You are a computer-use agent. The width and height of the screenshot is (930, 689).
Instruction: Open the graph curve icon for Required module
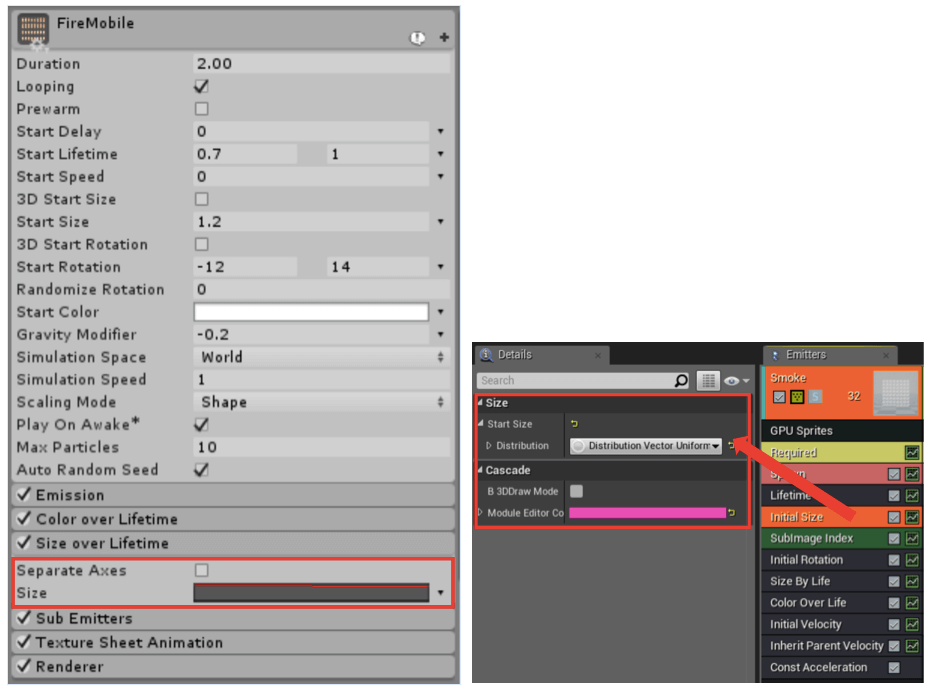pos(912,453)
